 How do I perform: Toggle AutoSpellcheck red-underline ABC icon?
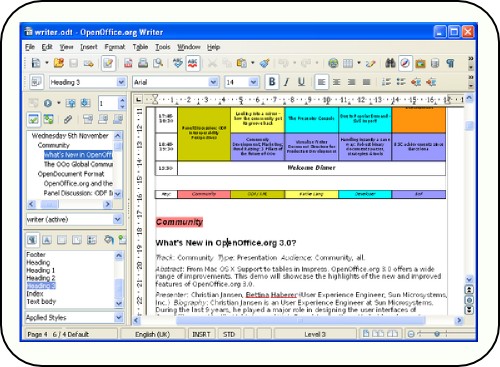(x=193, y=63)
